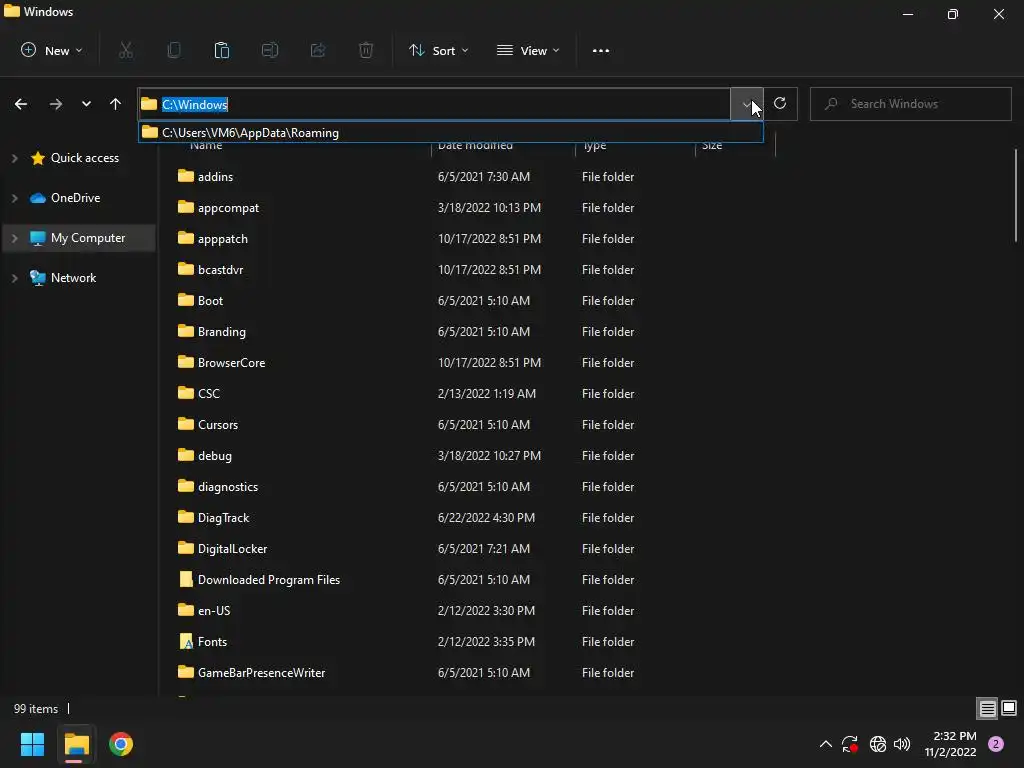This screenshot has height=768, width=1024.
Task: Expand the My Computer tree node
Action: tap(14, 238)
